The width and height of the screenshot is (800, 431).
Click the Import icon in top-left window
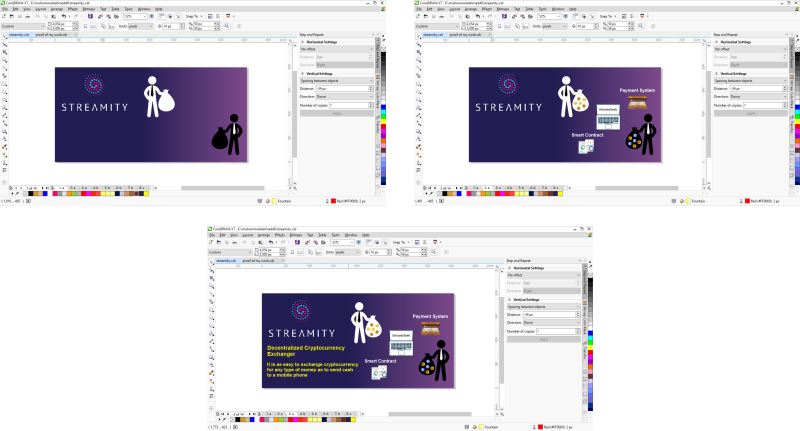100,16
